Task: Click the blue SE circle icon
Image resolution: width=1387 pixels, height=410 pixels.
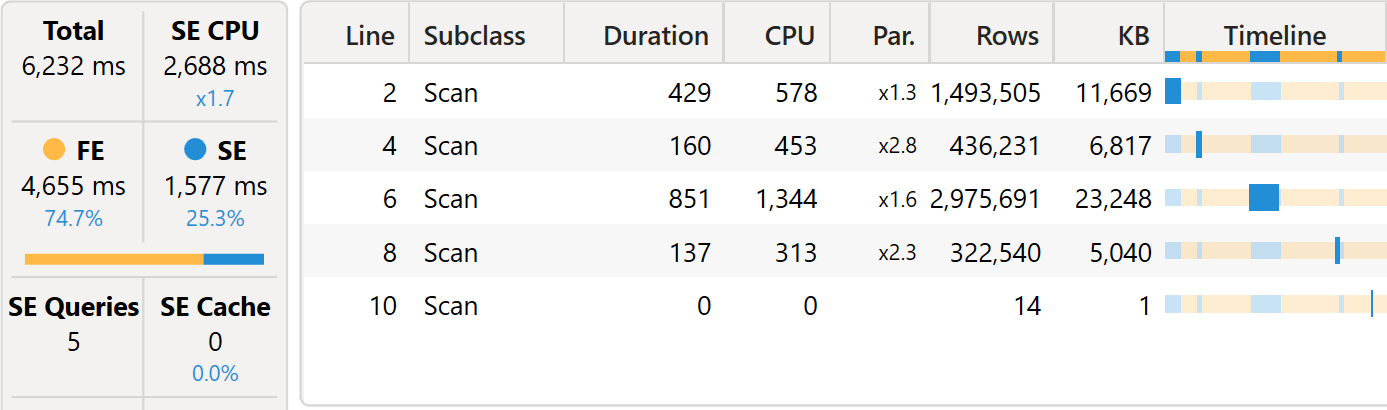Action: point(195,151)
